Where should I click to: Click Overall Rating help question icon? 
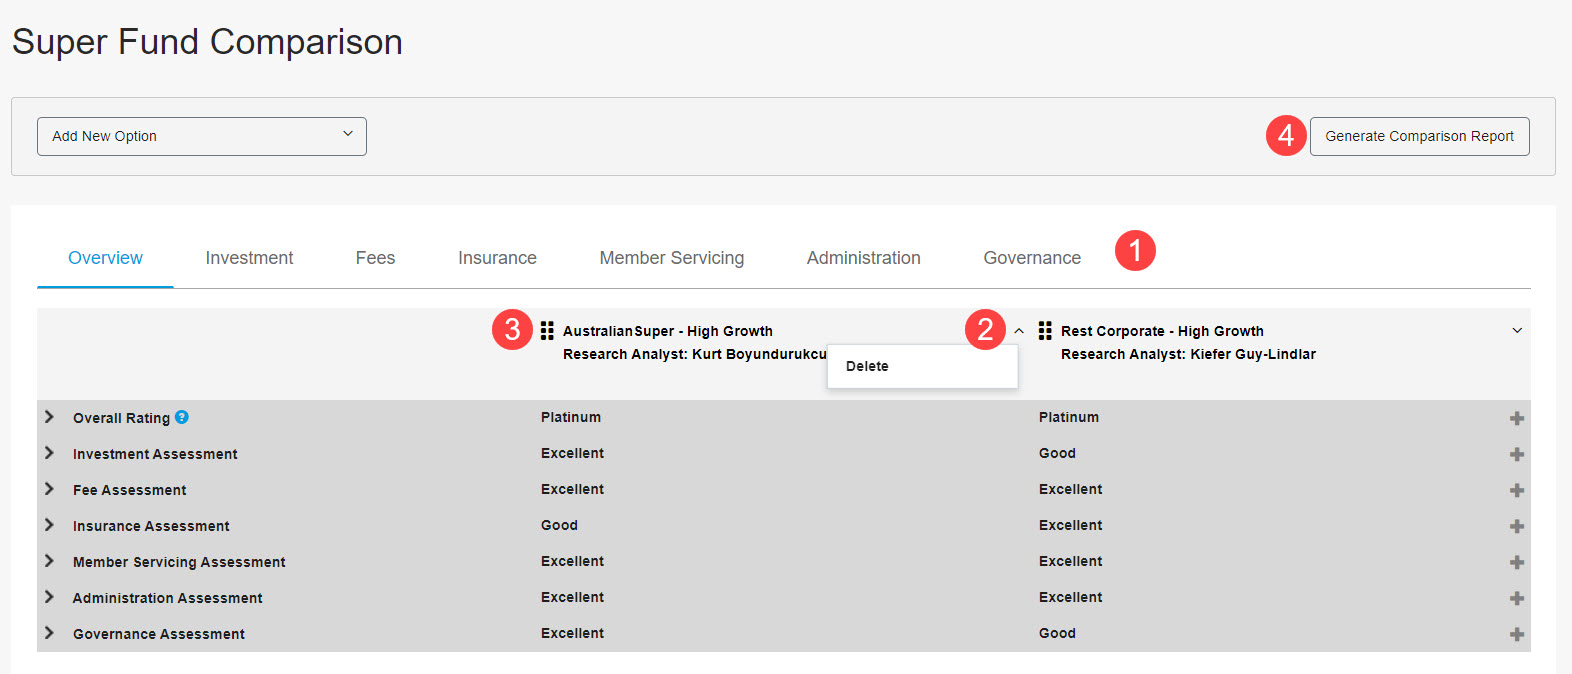(182, 417)
